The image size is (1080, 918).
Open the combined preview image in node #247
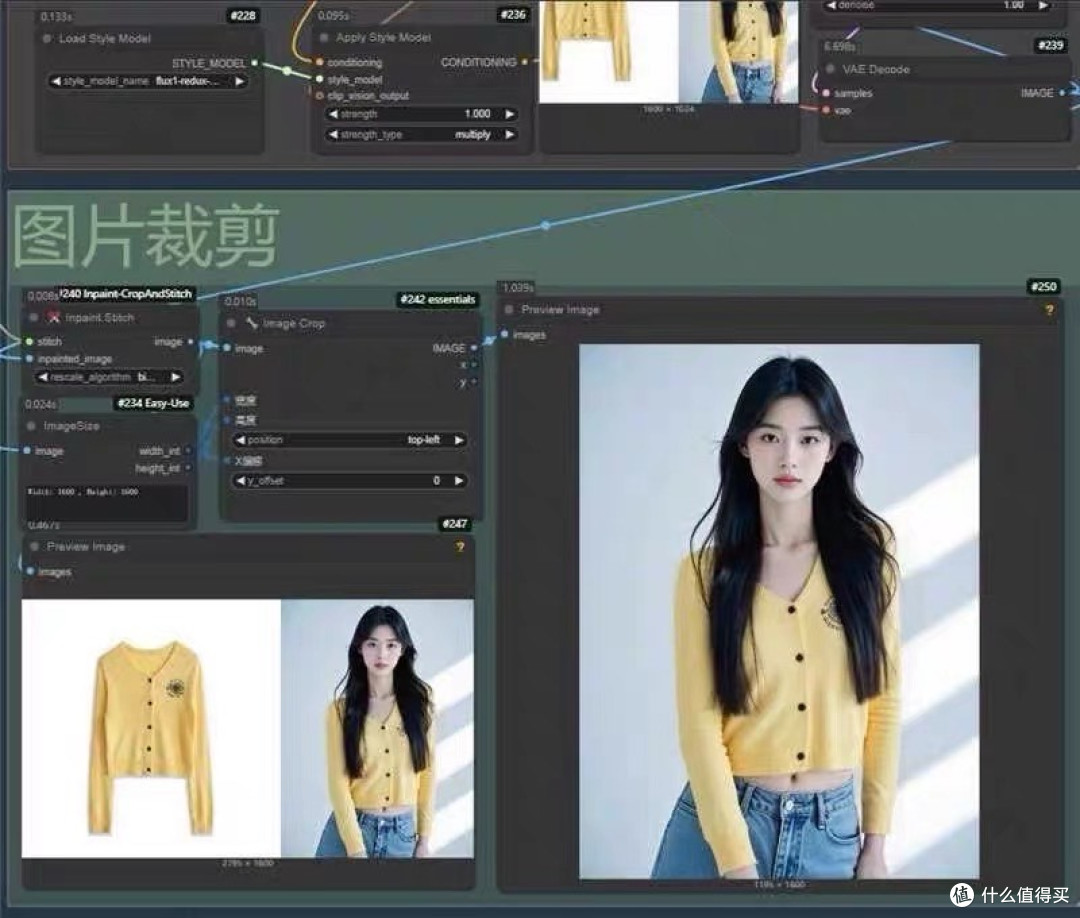(248, 729)
